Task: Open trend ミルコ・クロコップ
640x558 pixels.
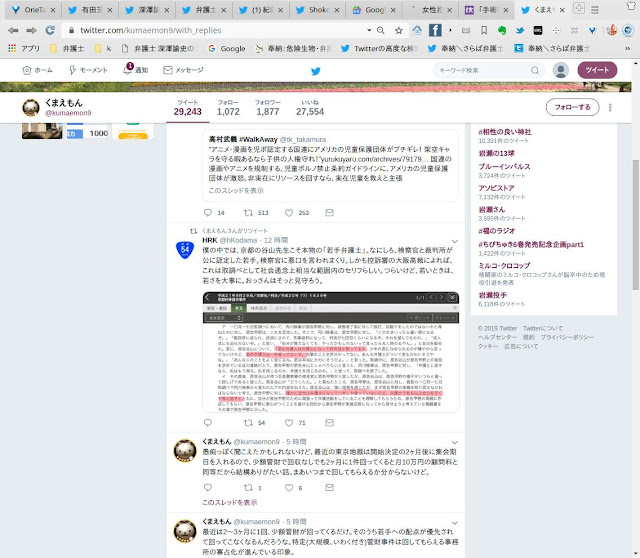Action: (504, 266)
